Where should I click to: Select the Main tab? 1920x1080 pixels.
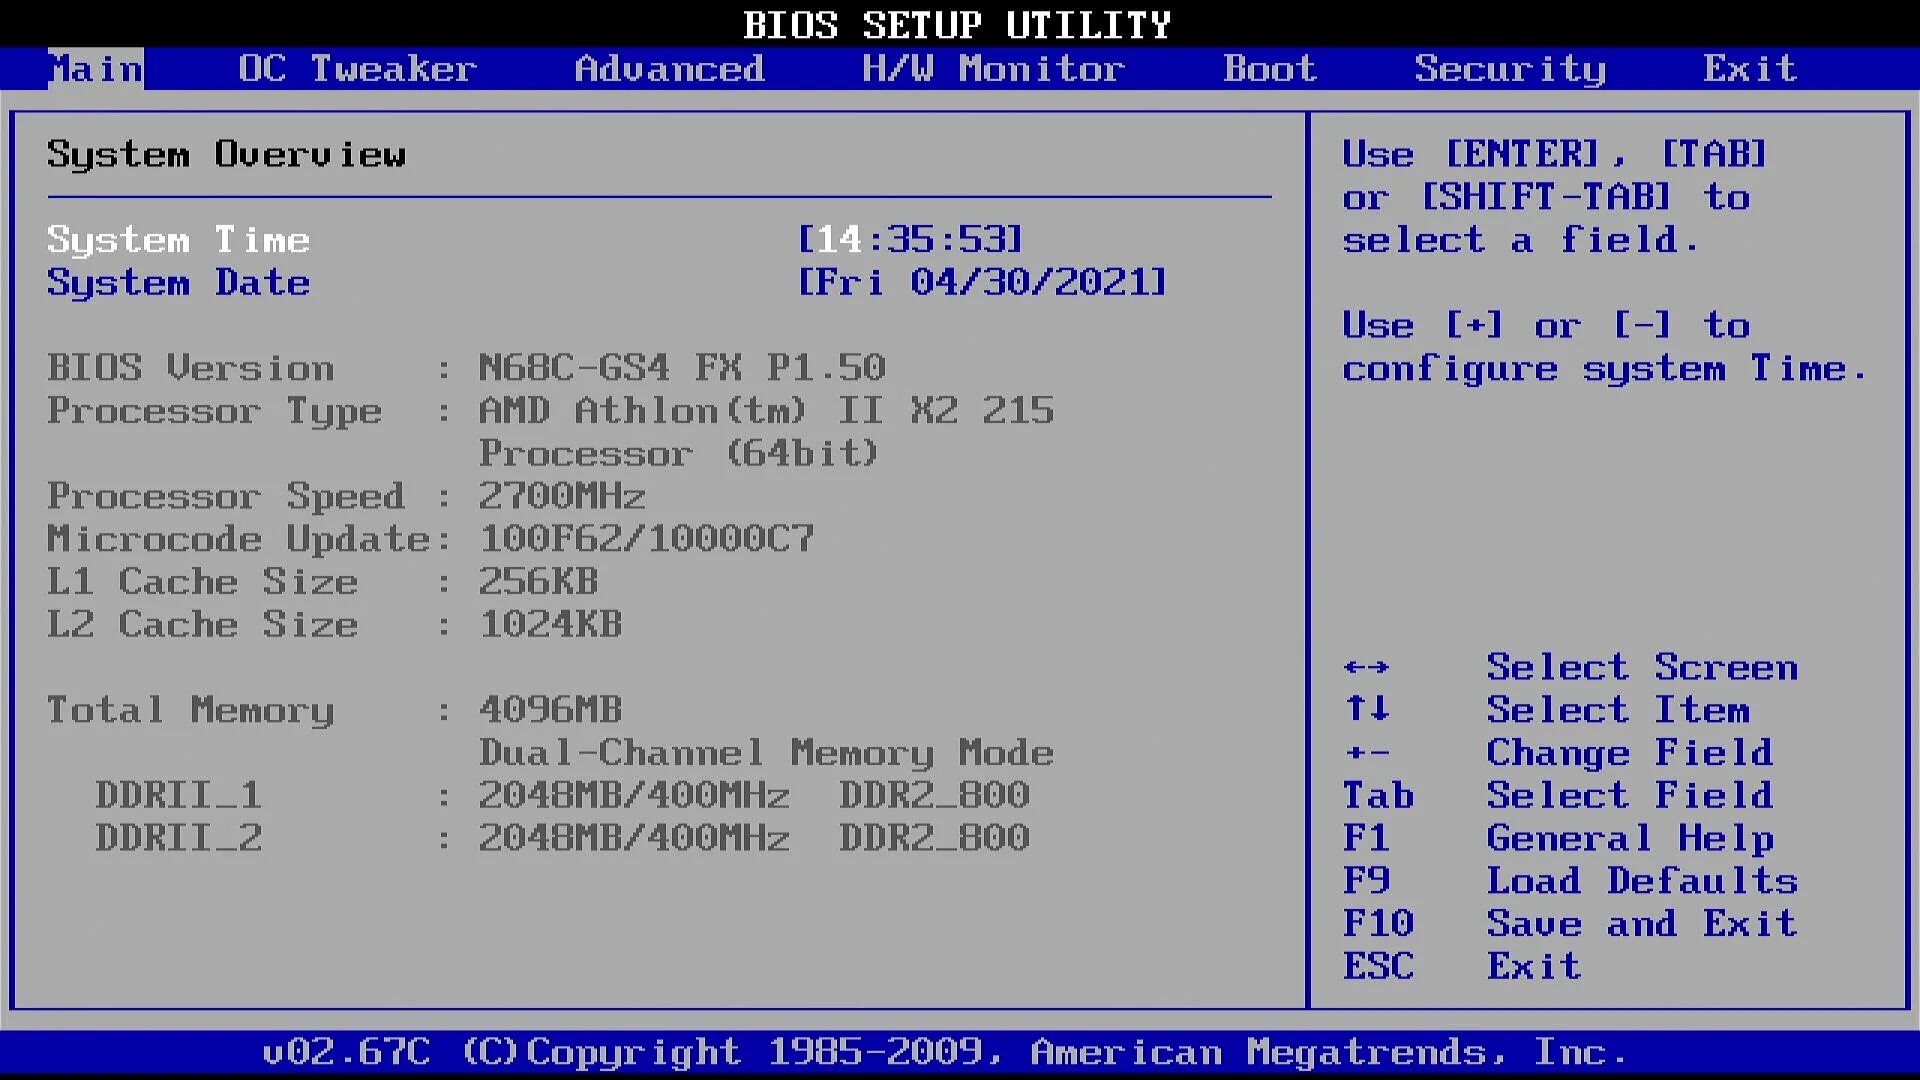point(96,69)
